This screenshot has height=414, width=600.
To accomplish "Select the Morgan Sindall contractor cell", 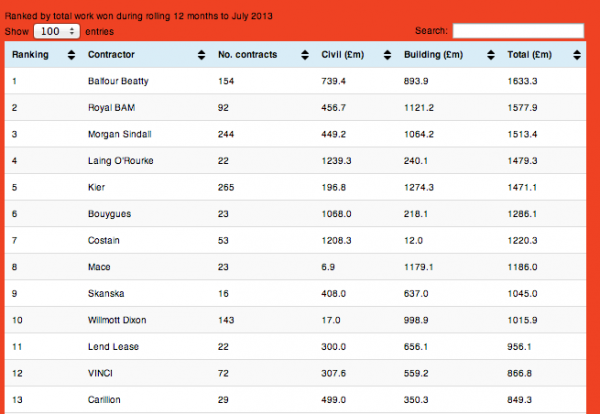I will (120, 134).
